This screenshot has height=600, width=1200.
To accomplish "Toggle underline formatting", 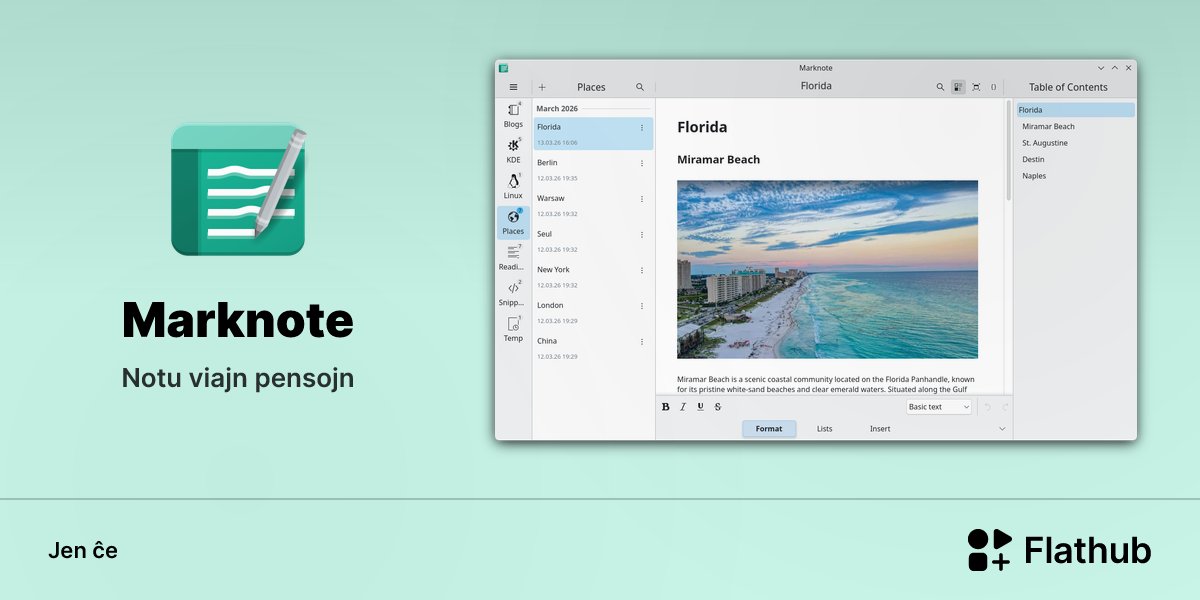I will [700, 407].
